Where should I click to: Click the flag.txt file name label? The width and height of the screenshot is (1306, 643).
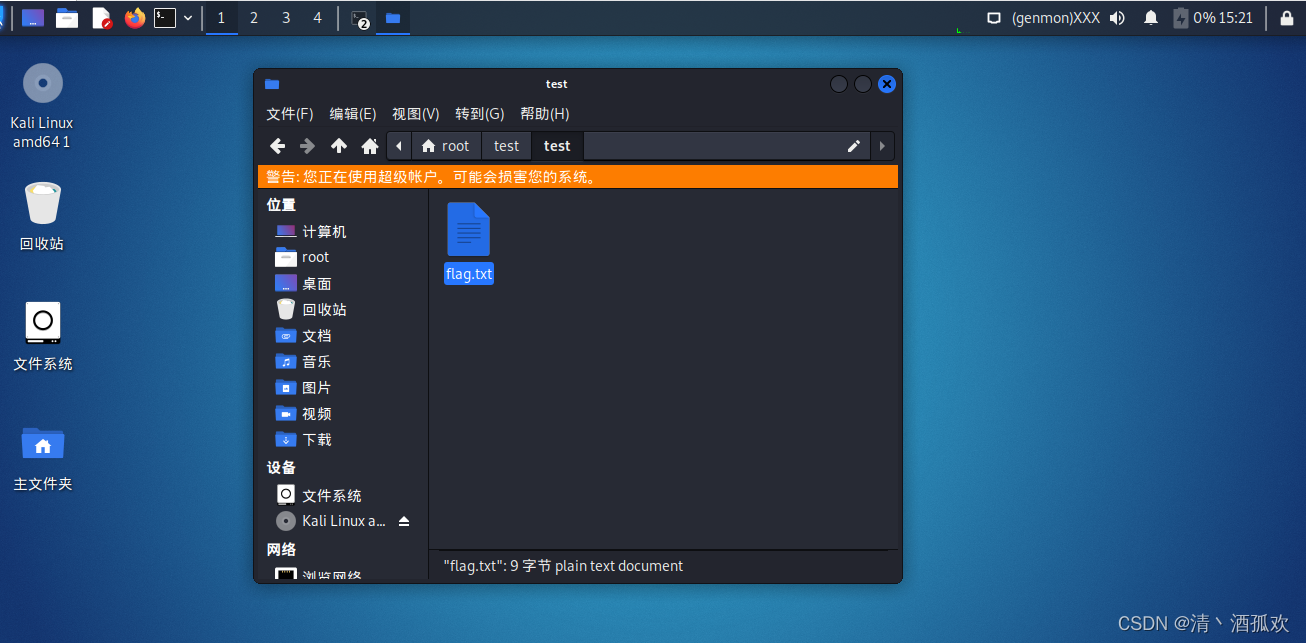point(469,274)
